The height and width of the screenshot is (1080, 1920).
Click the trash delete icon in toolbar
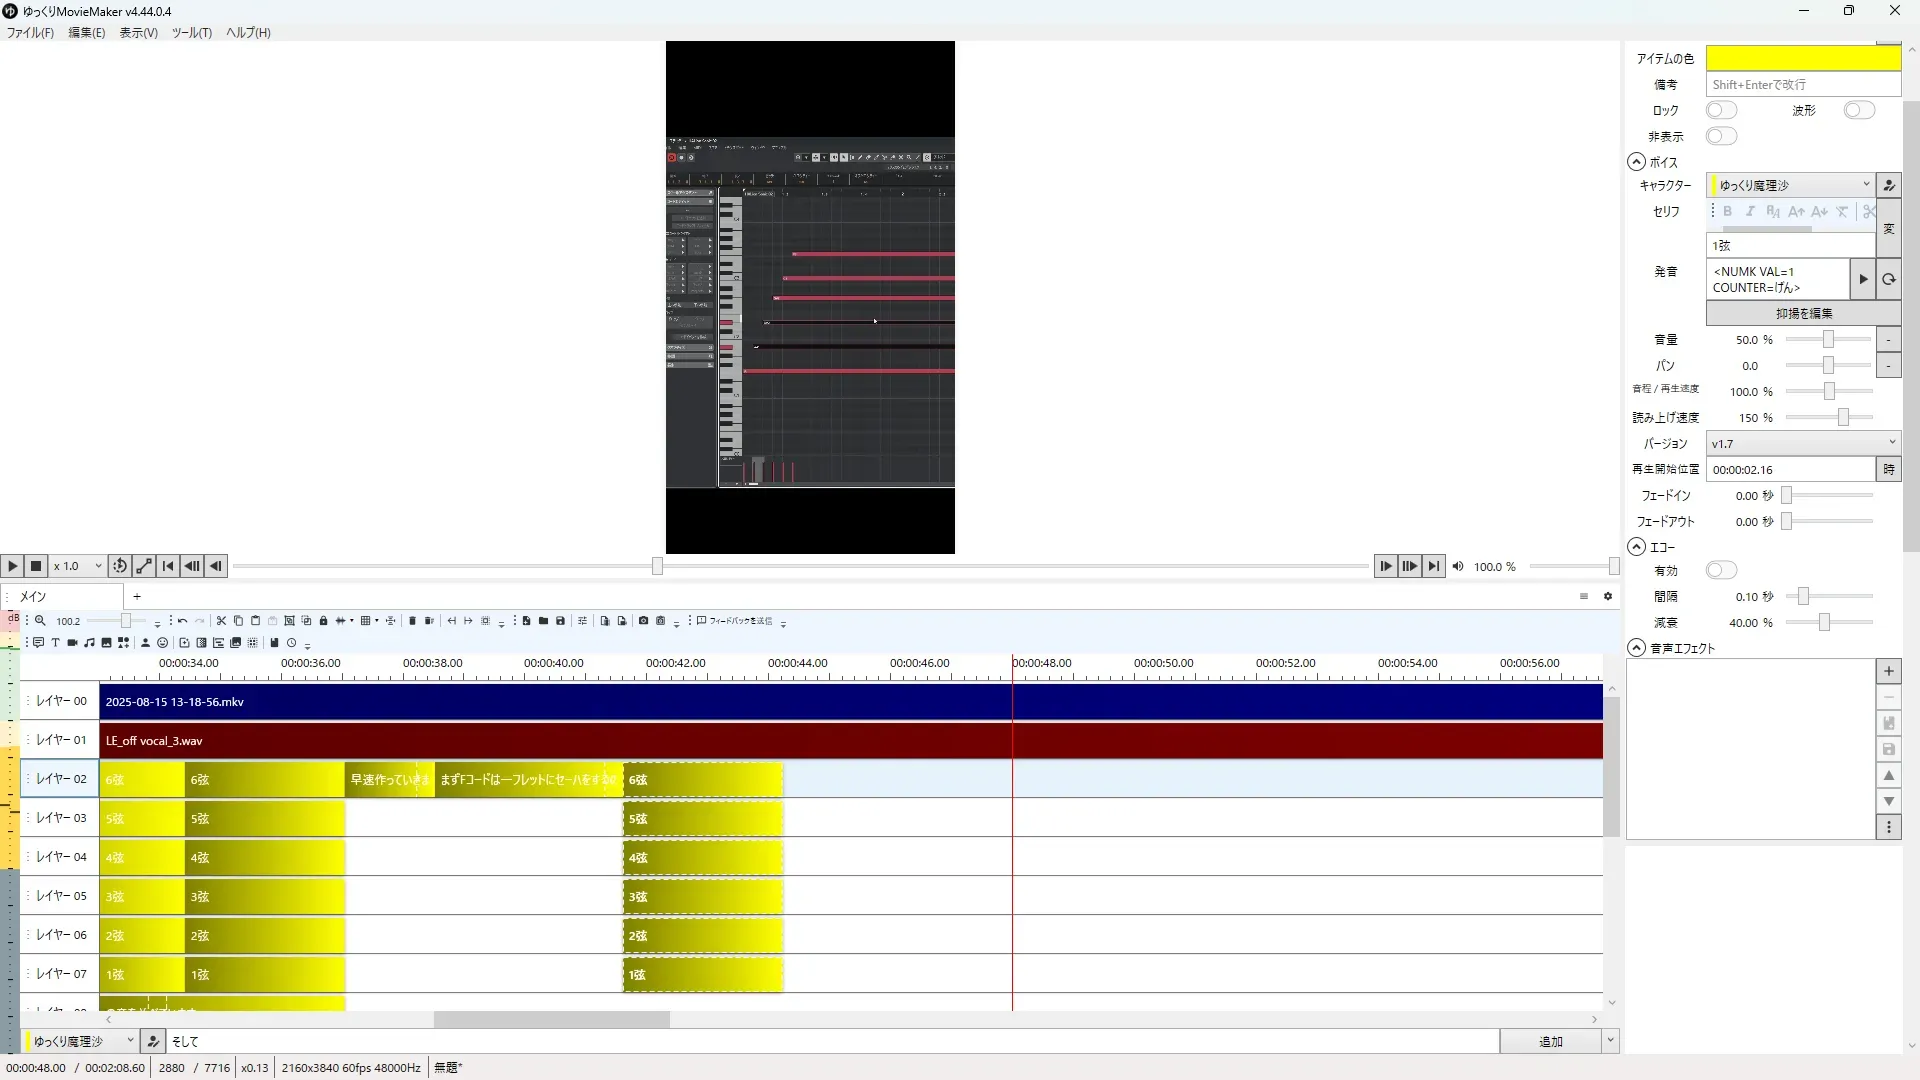(x=412, y=621)
